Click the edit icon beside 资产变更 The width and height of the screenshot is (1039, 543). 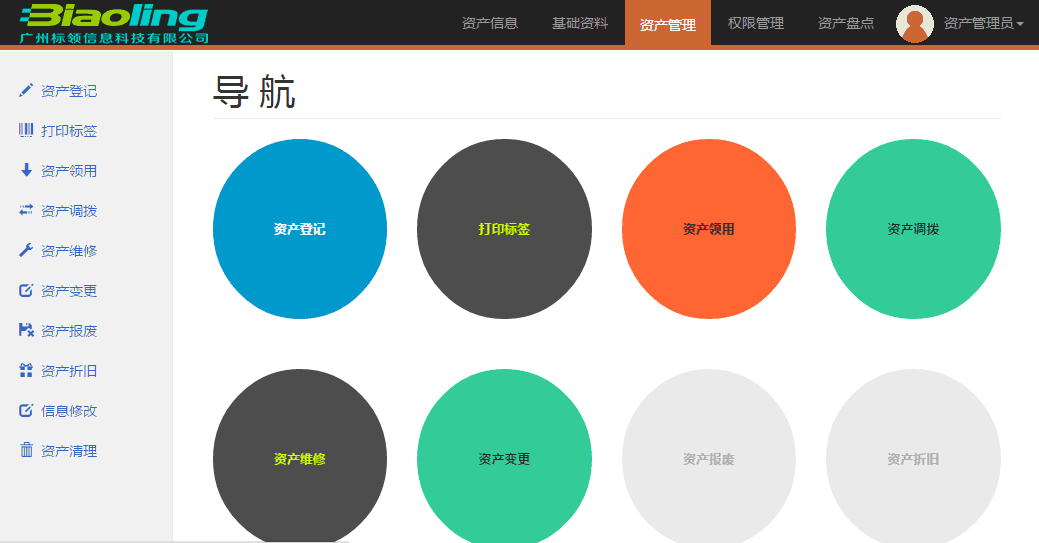click(26, 291)
